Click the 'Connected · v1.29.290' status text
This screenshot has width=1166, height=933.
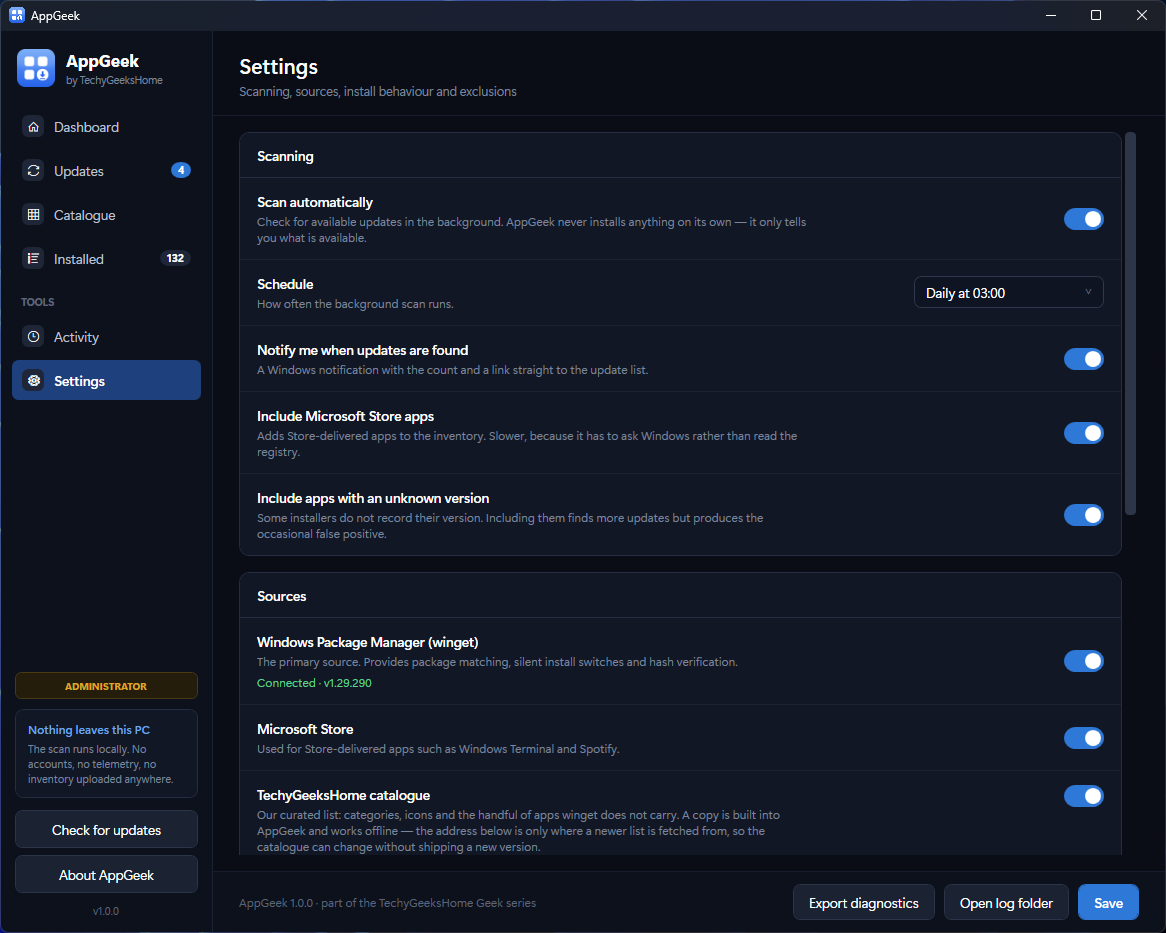click(x=314, y=683)
